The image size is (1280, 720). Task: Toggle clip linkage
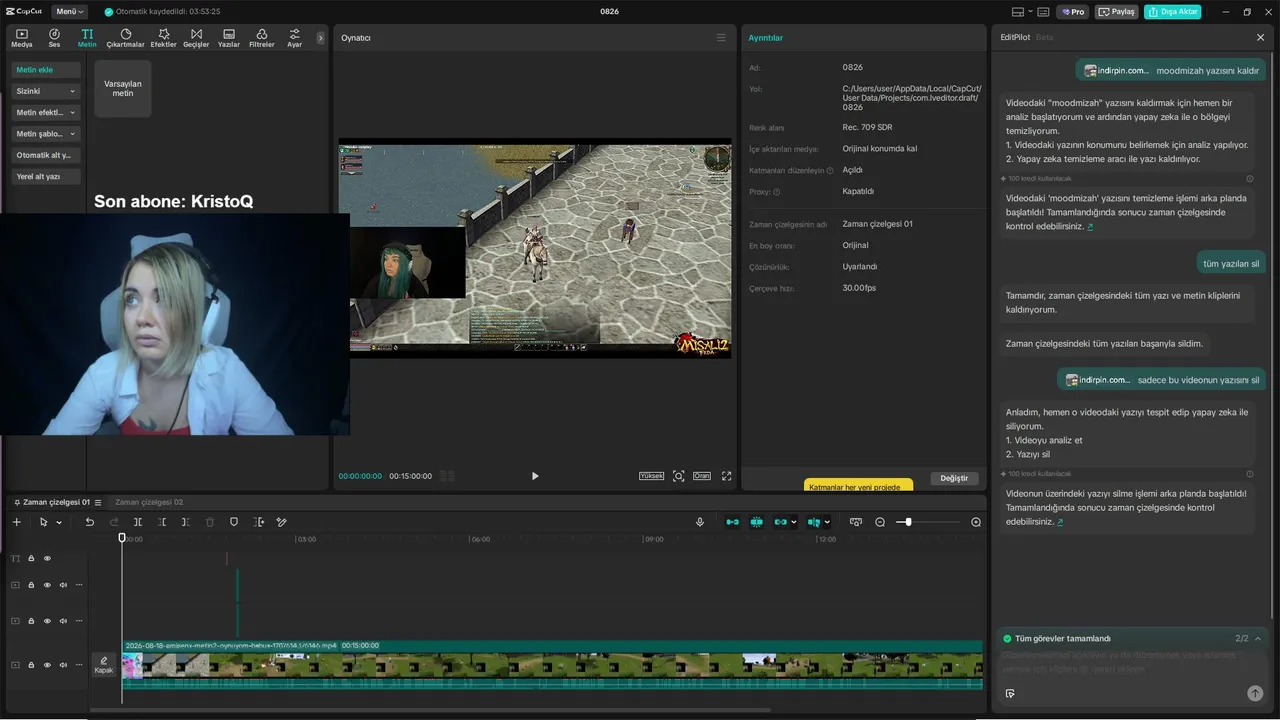click(x=781, y=522)
